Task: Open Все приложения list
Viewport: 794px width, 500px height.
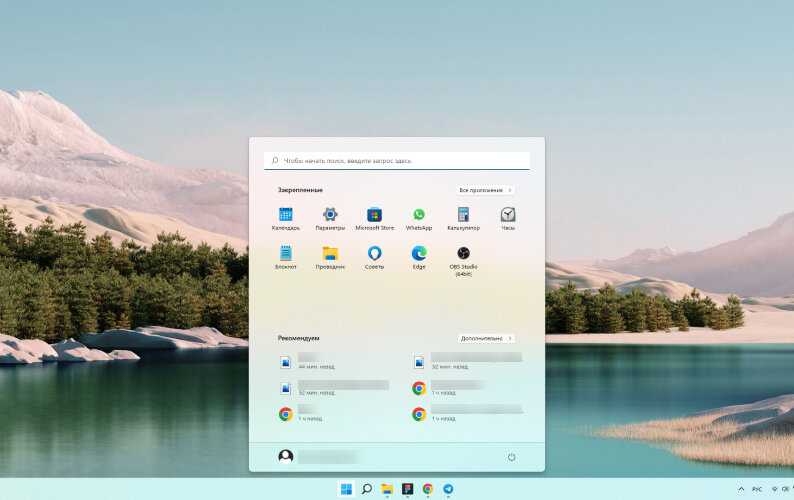Action: coord(485,190)
